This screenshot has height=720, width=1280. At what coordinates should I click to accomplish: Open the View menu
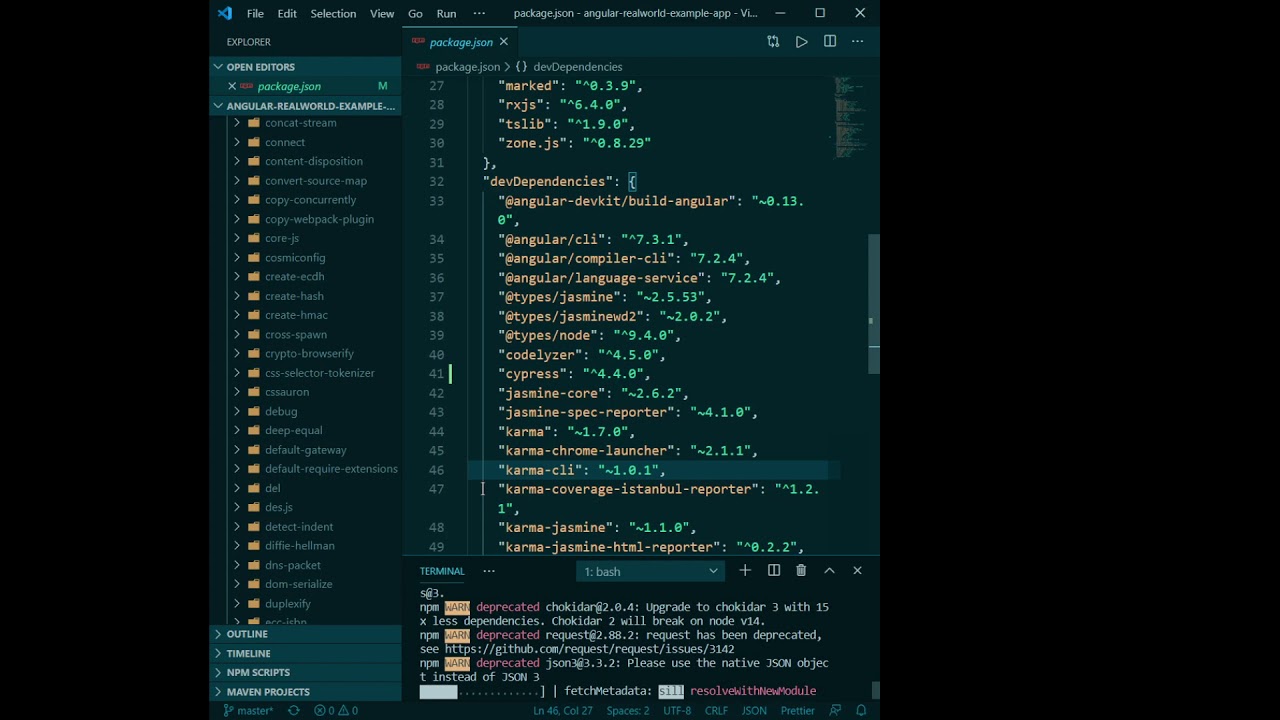(382, 13)
